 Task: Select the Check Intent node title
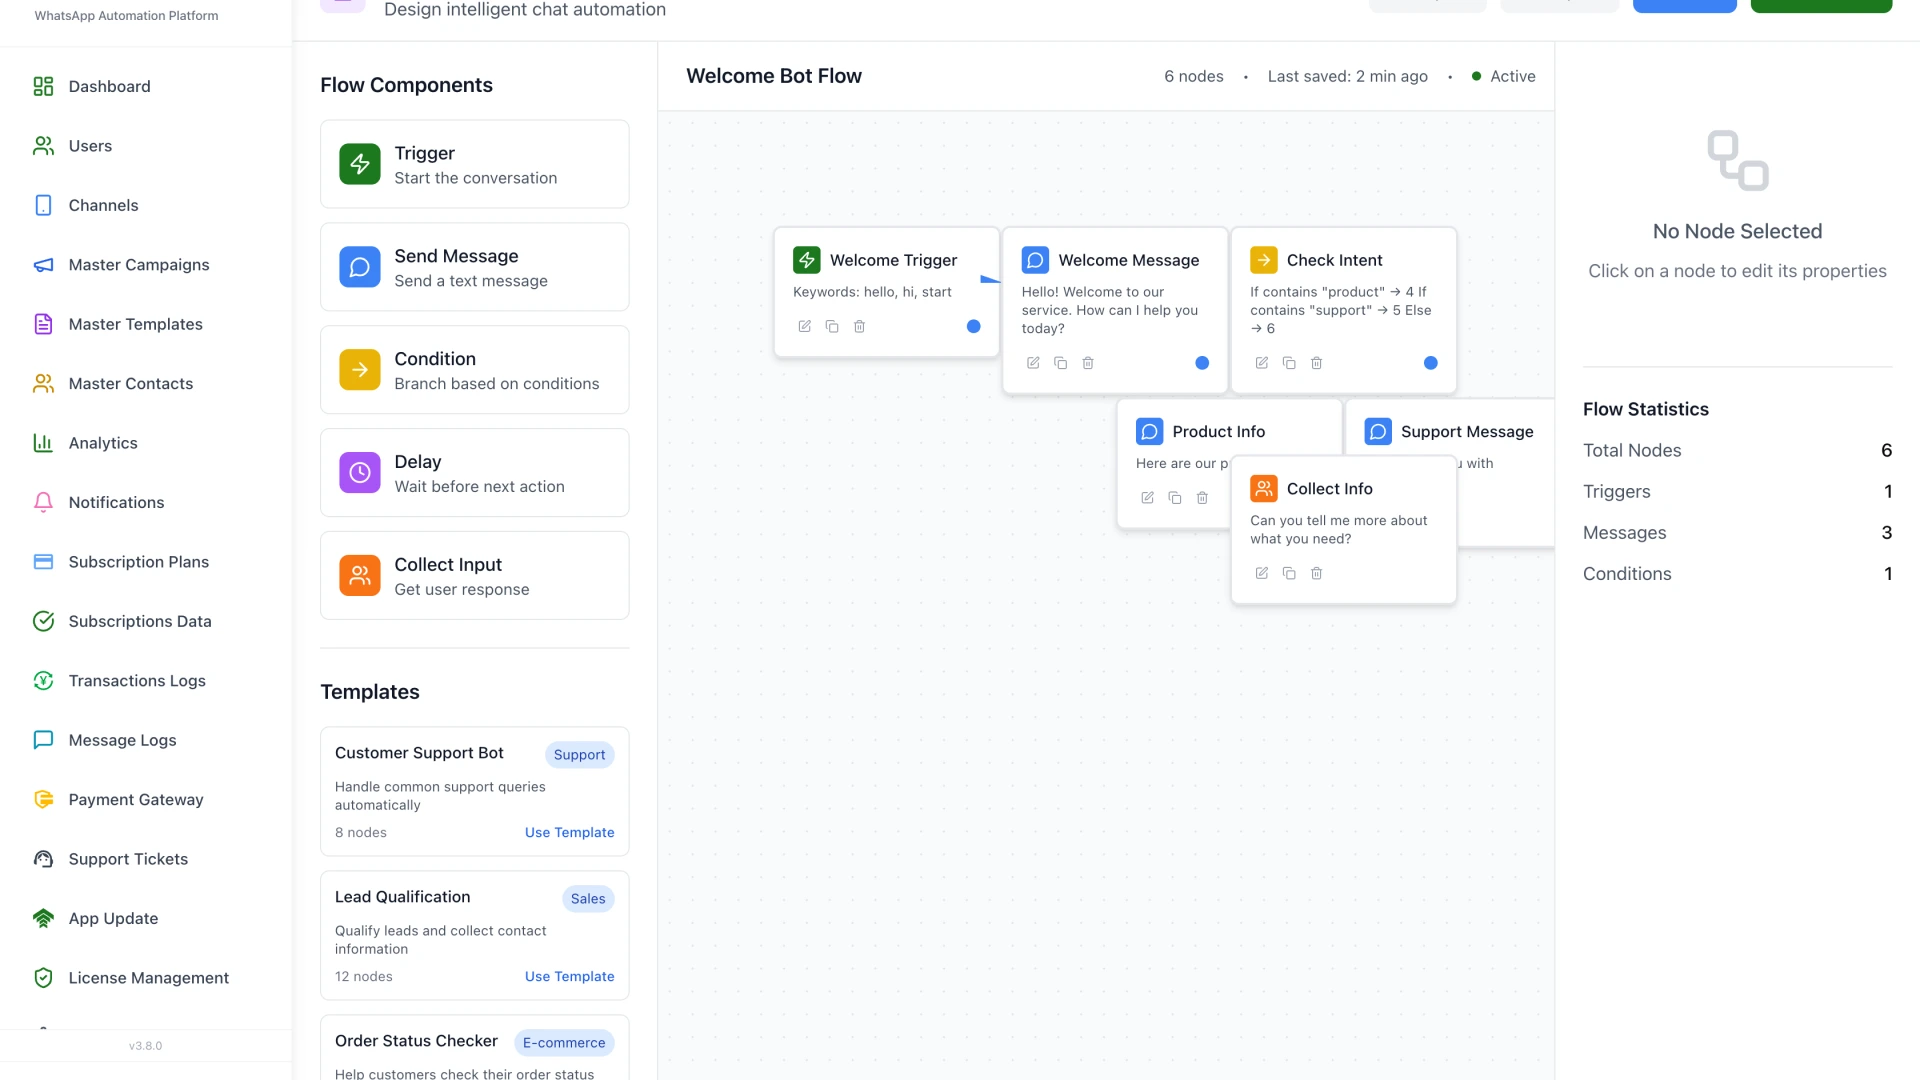1335,260
